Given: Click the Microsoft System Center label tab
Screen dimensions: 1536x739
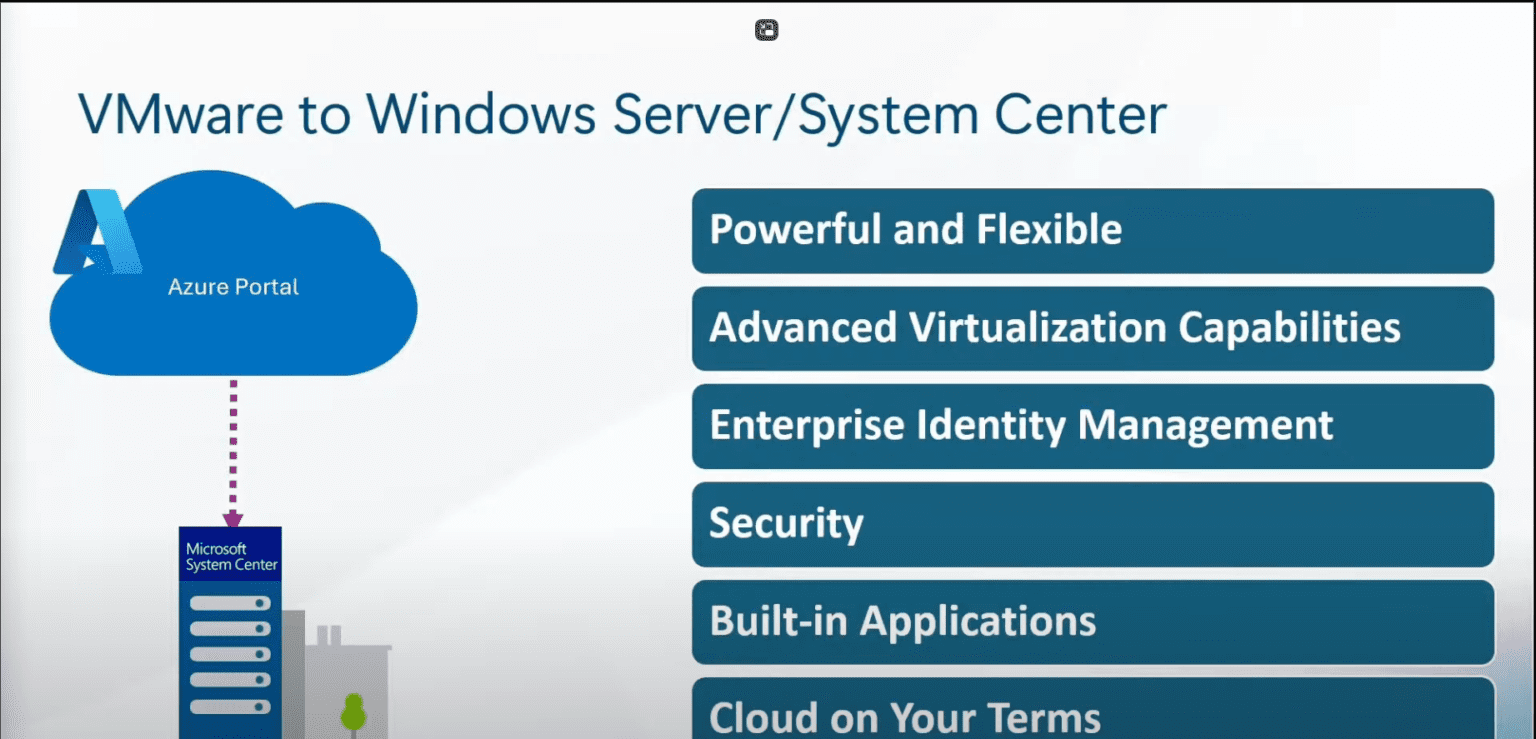Looking at the screenshot, I should pyautogui.click(x=229, y=553).
